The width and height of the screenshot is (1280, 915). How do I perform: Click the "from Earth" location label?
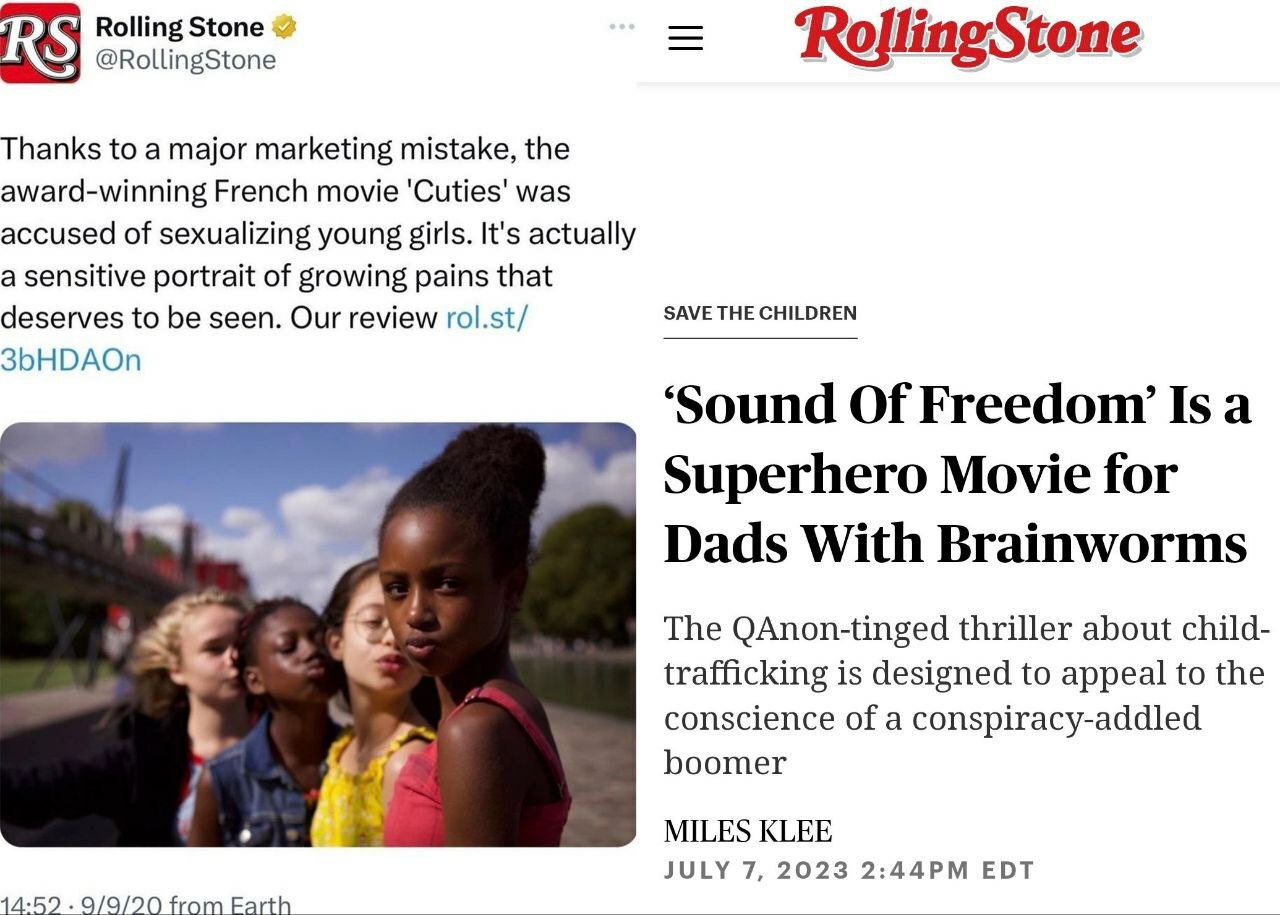(230, 905)
